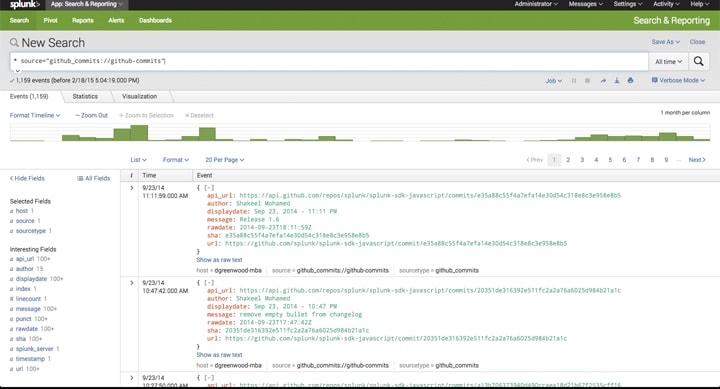Screen dimensions: 720x389
Task: Click the tallest timeline bar
Action: 139,133
